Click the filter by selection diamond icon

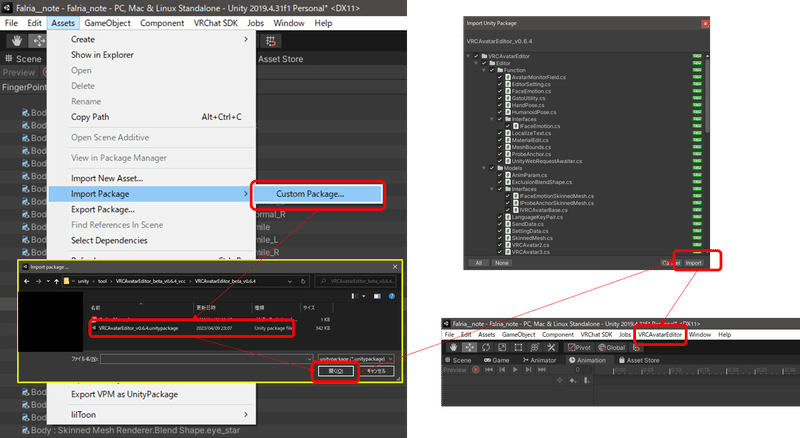(x=560, y=380)
